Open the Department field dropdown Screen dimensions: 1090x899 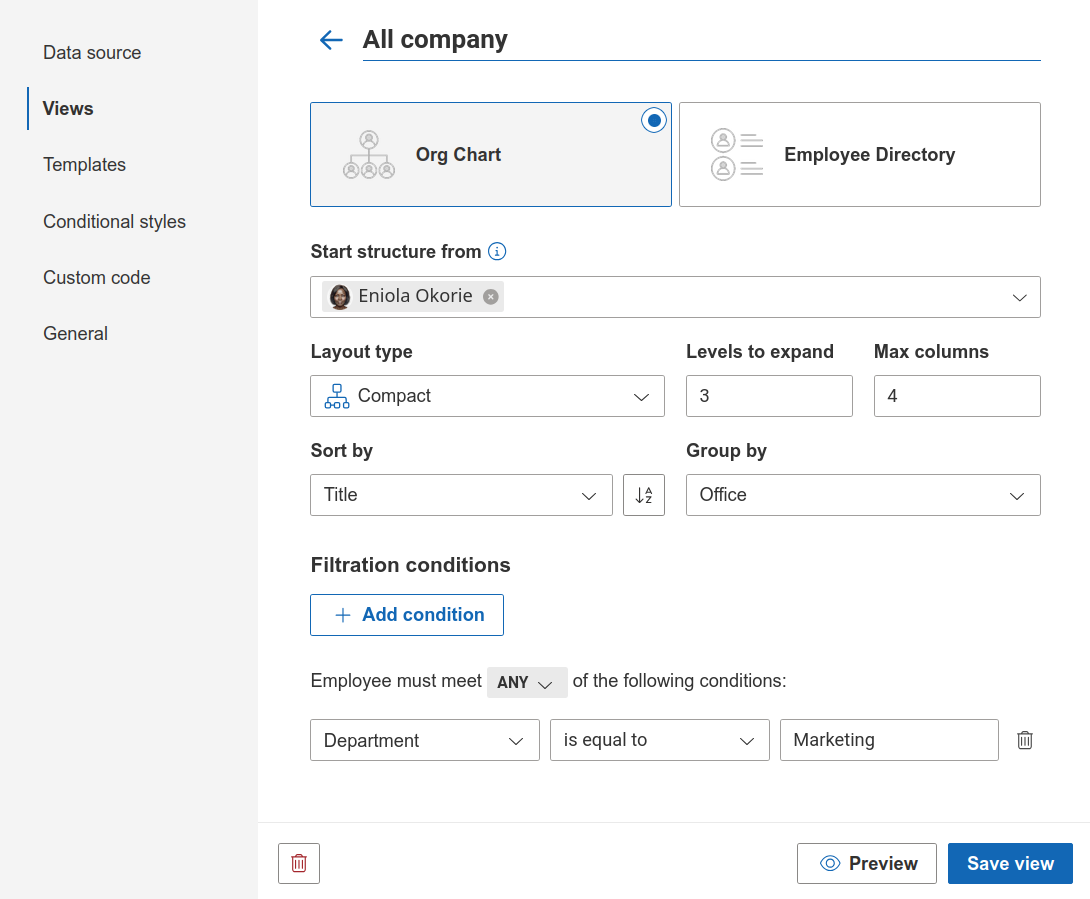tap(425, 740)
